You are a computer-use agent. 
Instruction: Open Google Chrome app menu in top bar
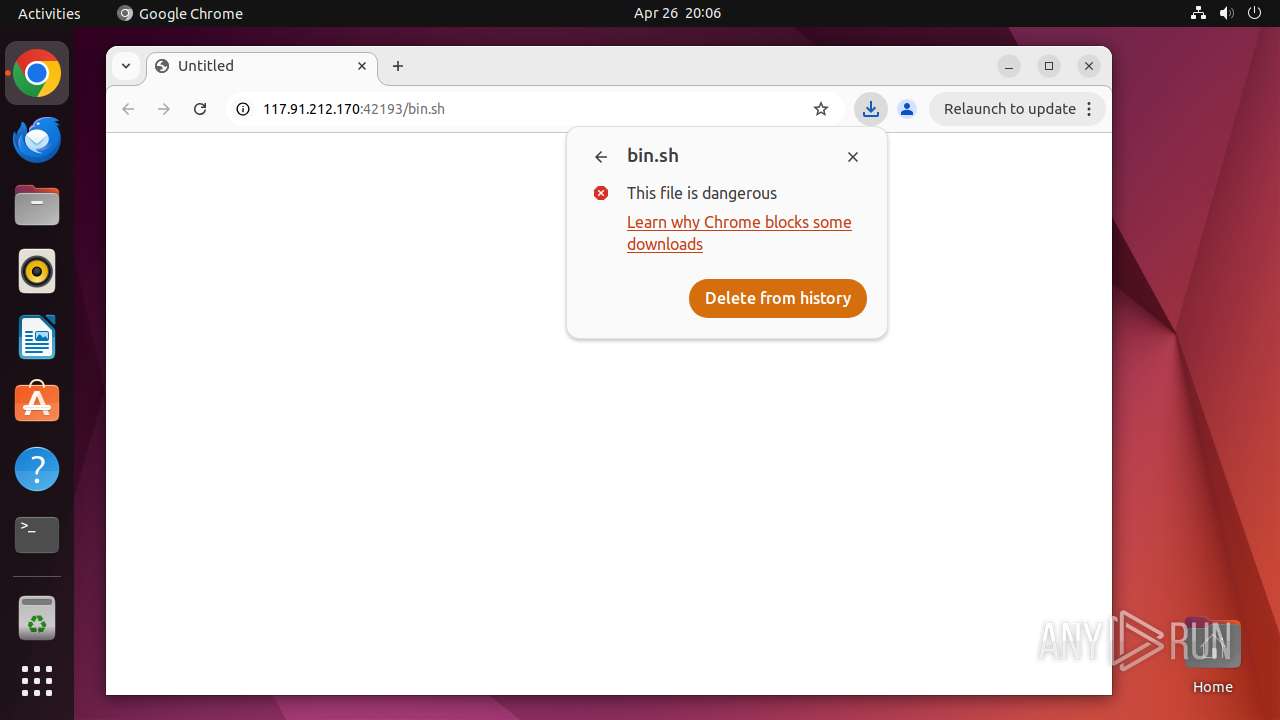click(x=180, y=13)
